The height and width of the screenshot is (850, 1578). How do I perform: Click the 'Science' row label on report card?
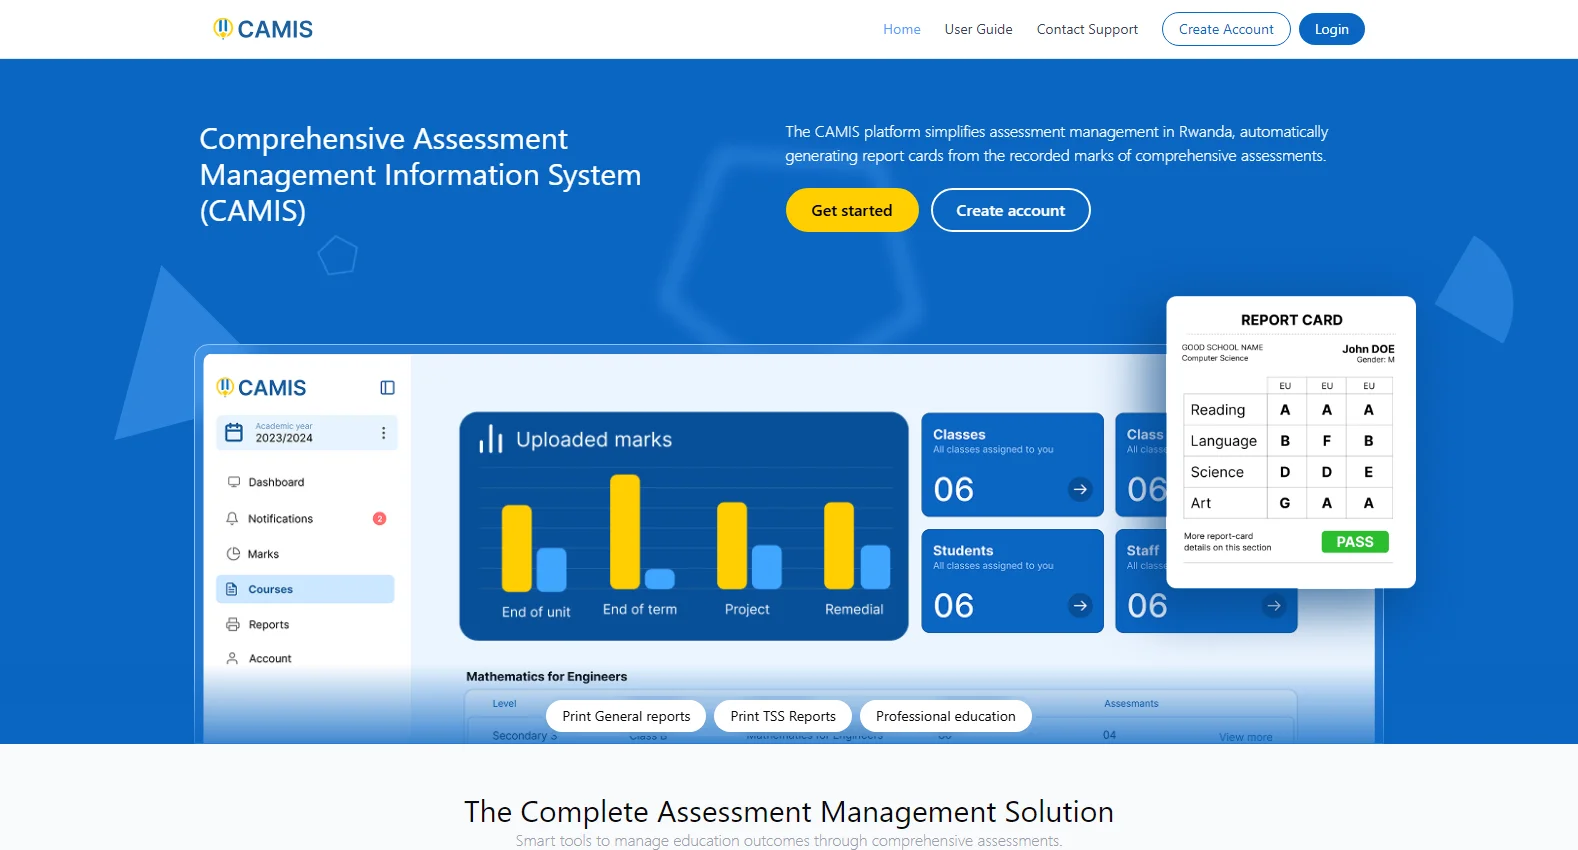click(x=1217, y=472)
